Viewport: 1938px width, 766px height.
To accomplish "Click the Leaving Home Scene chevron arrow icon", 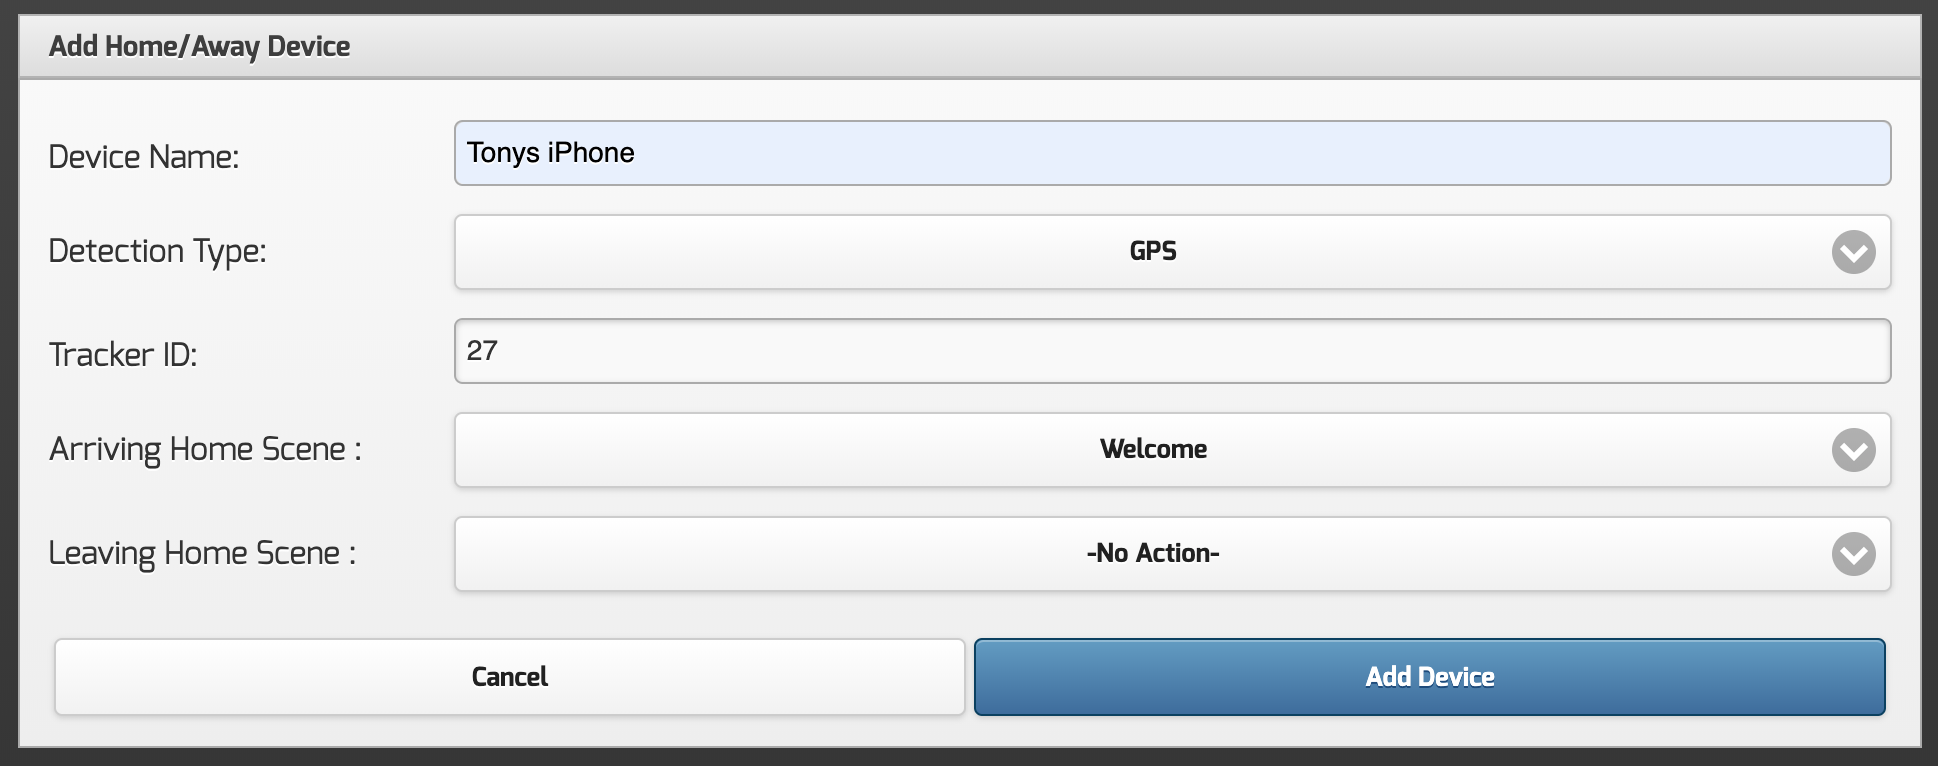I will pyautogui.click(x=1853, y=554).
